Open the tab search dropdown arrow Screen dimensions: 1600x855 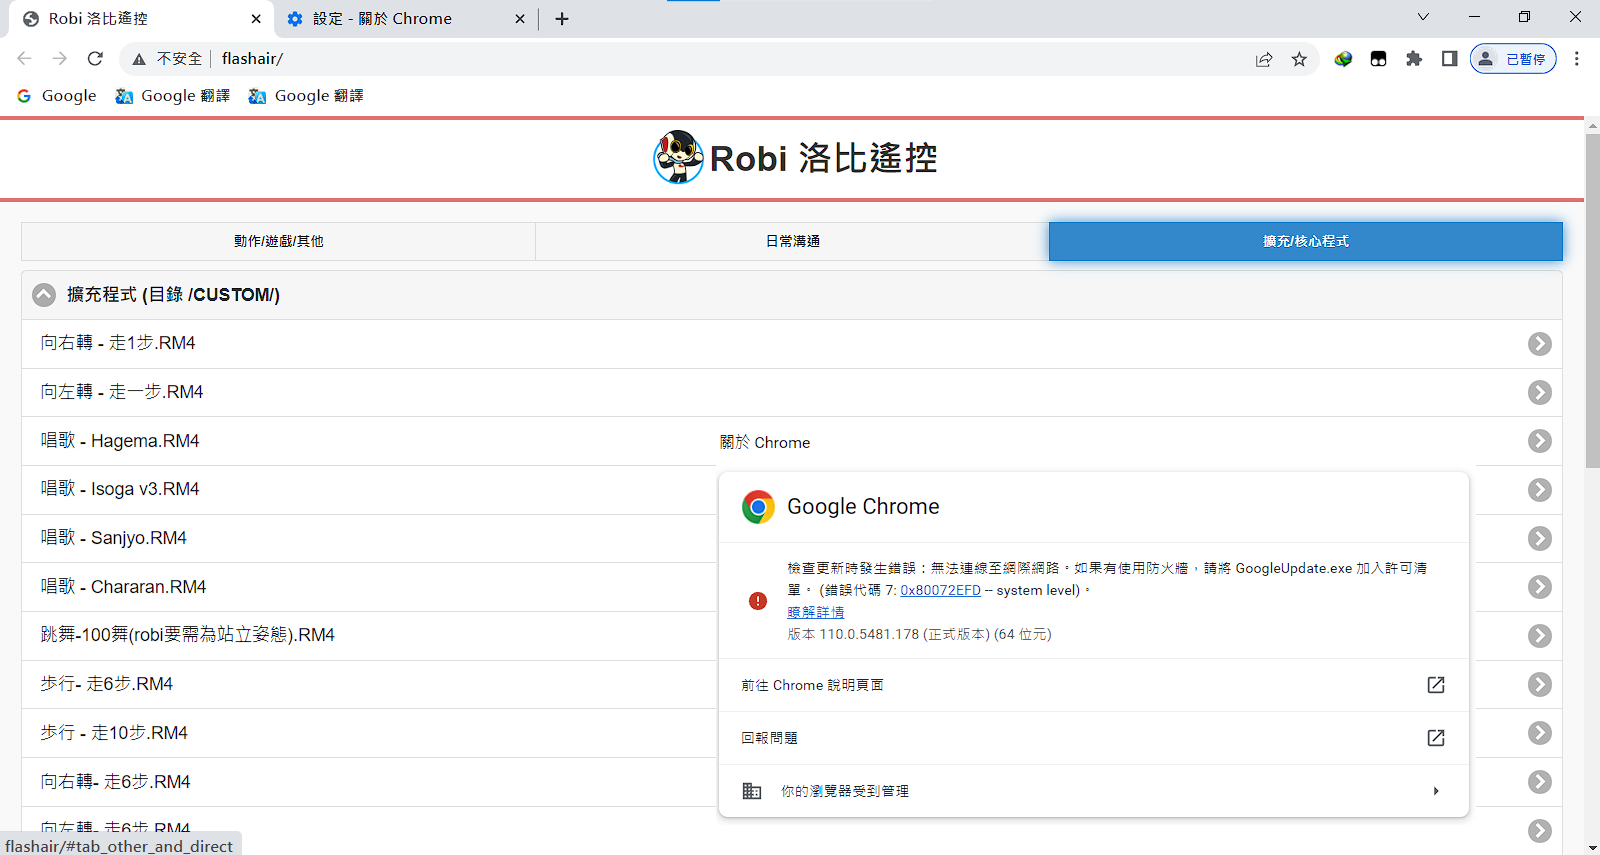1423,17
